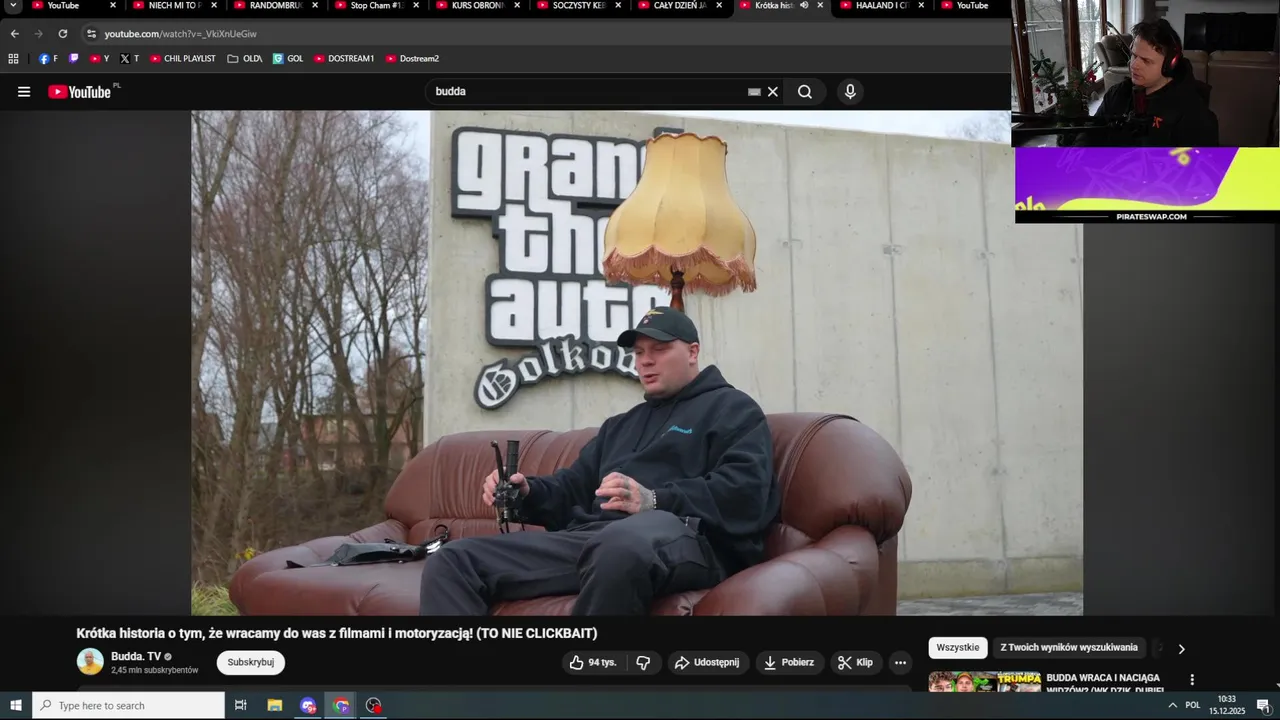Switch to the RANDOMBRUK browser tab
The width and height of the screenshot is (1280, 720).
coord(276,6)
